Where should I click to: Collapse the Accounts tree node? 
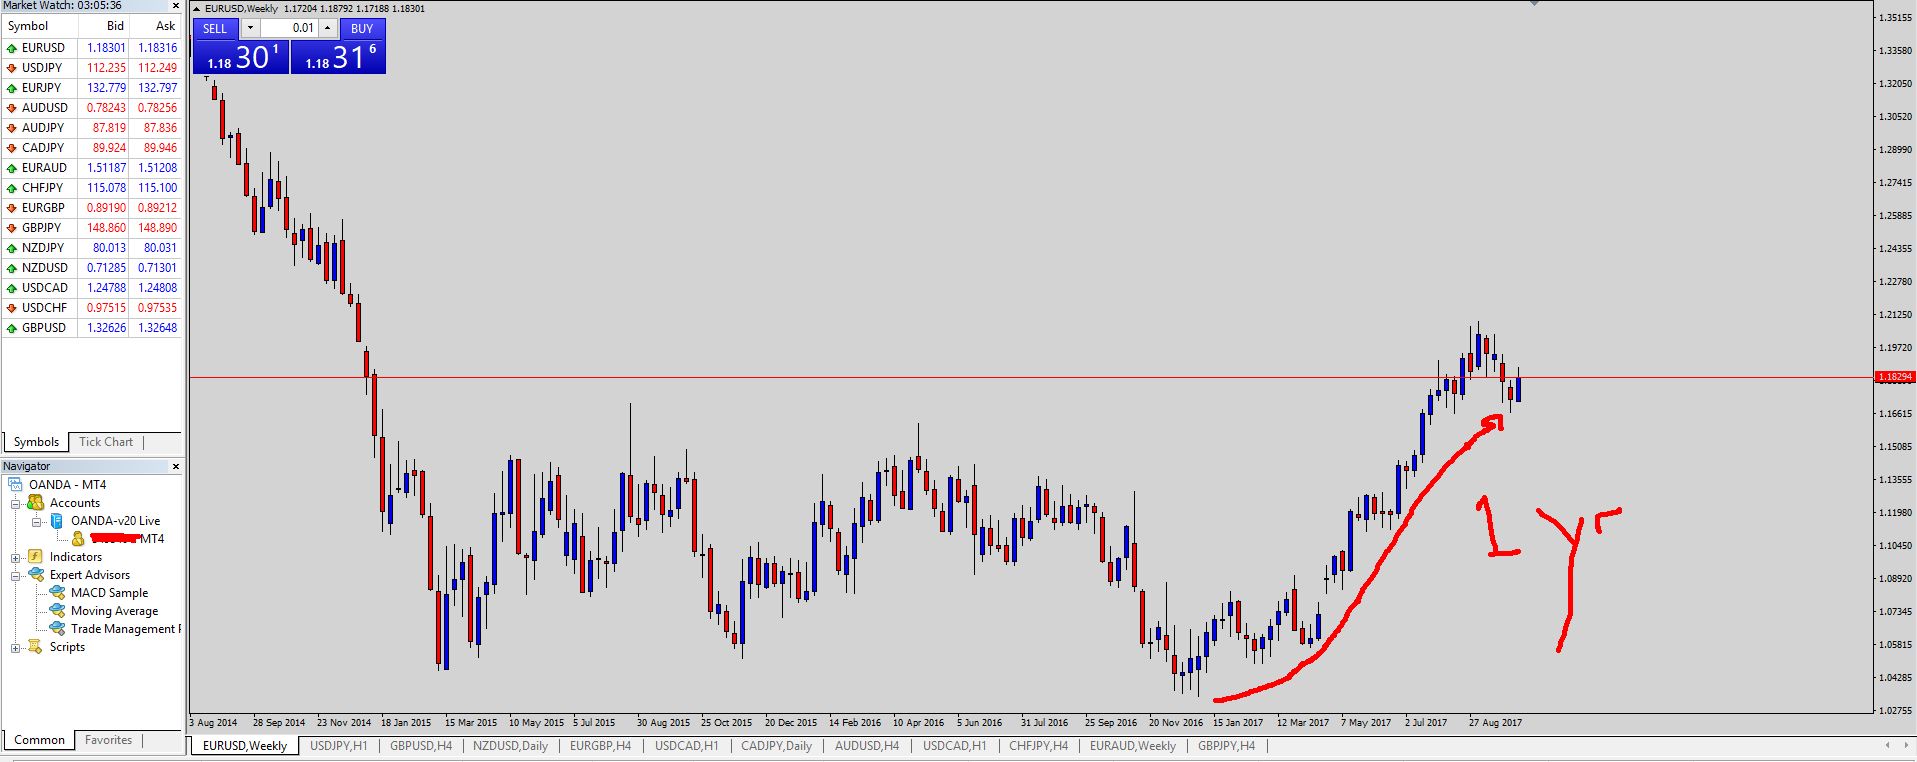pyautogui.click(x=16, y=504)
